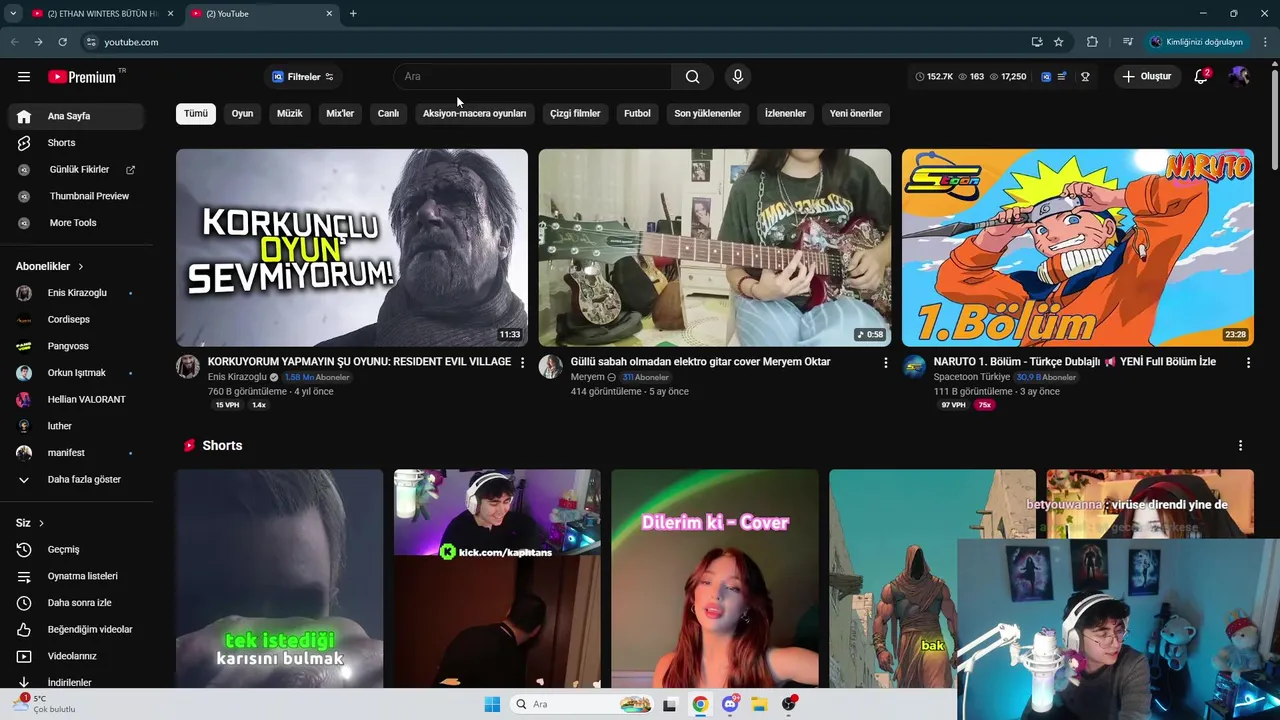Click the youtube.com address bar
Viewport: 1280px width, 720px height.
pos(555,42)
